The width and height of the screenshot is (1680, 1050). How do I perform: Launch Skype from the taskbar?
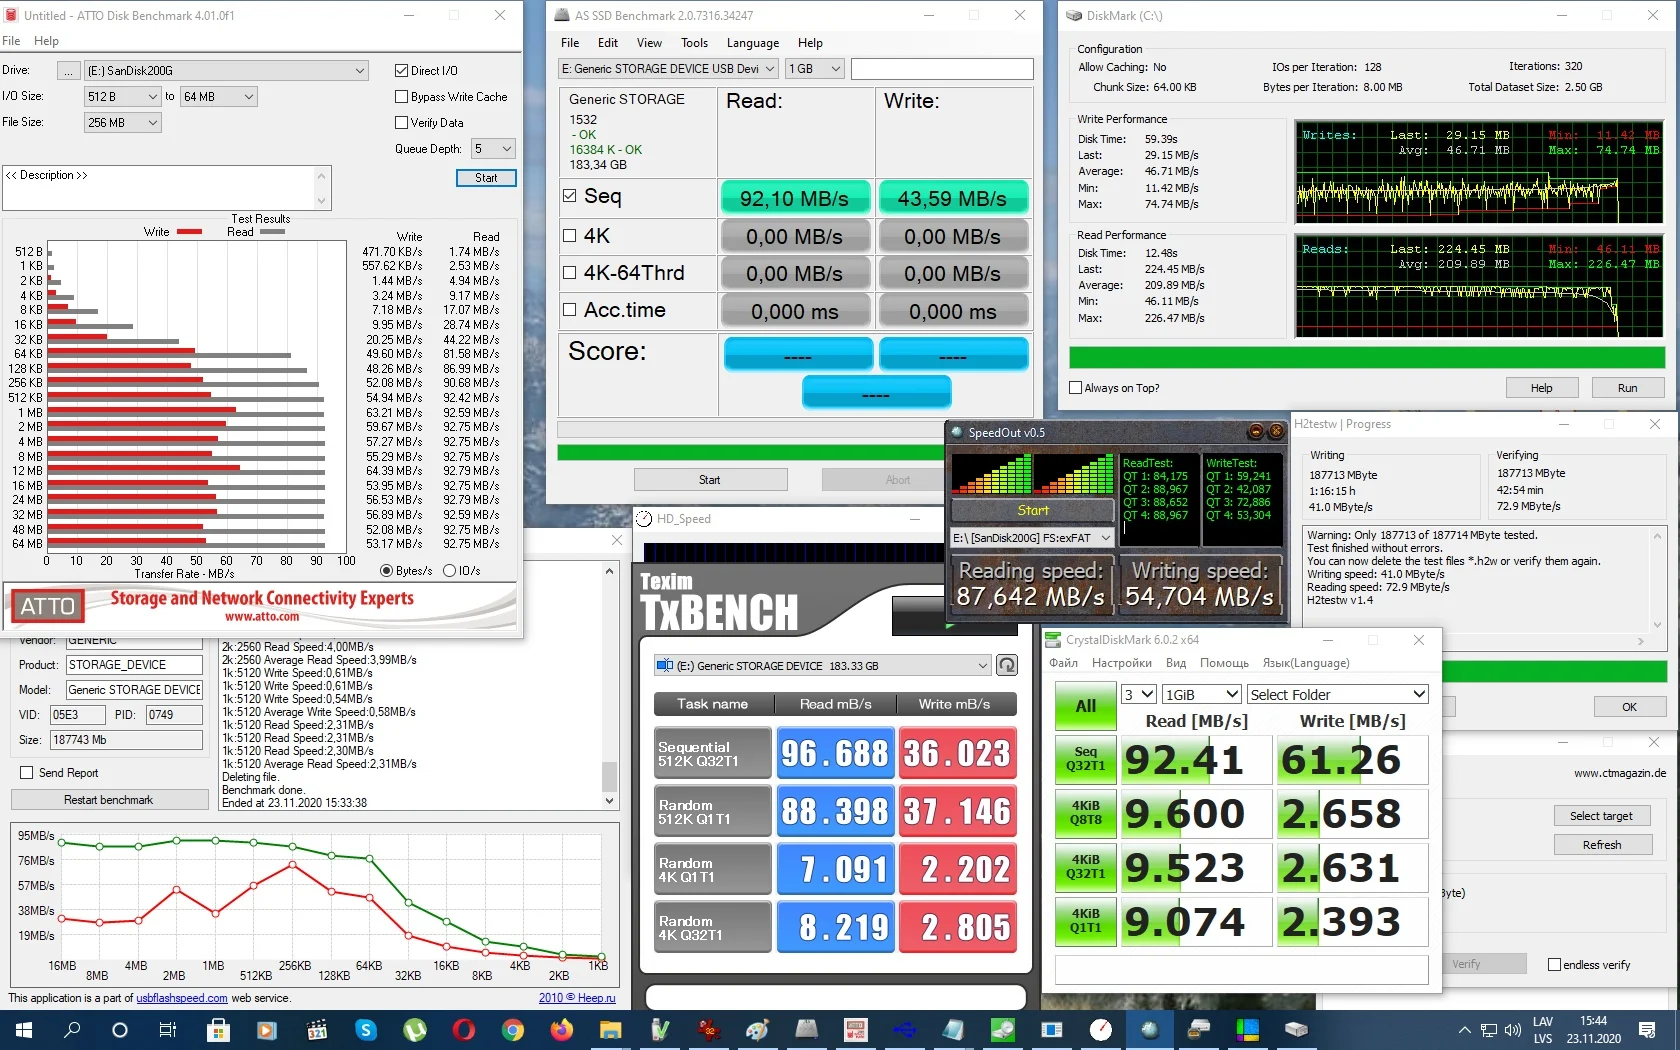(366, 1029)
